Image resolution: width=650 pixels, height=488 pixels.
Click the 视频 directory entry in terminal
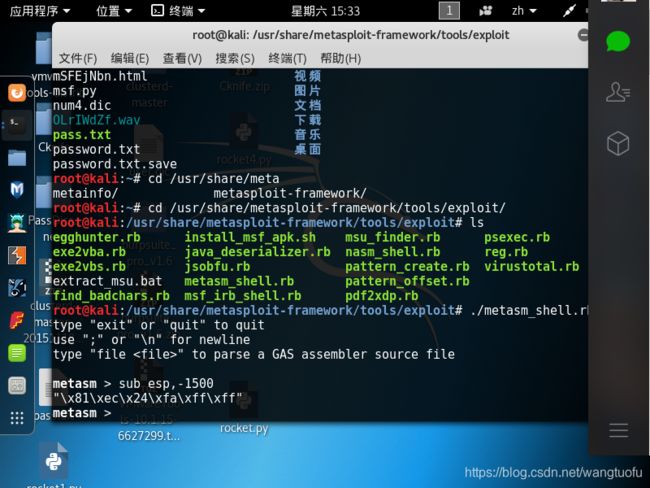(307, 76)
